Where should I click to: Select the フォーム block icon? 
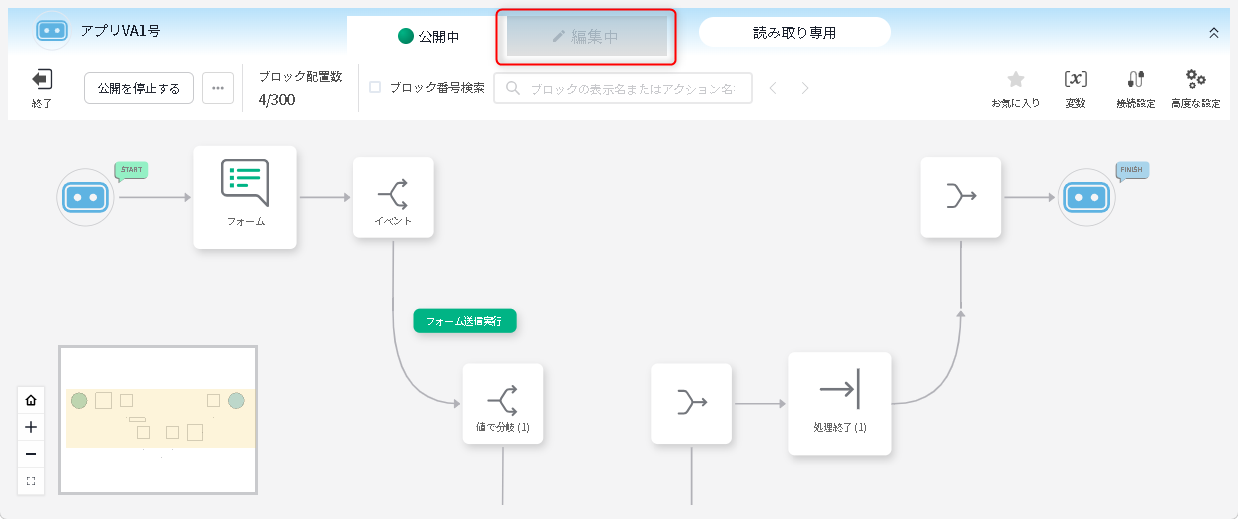(245, 184)
